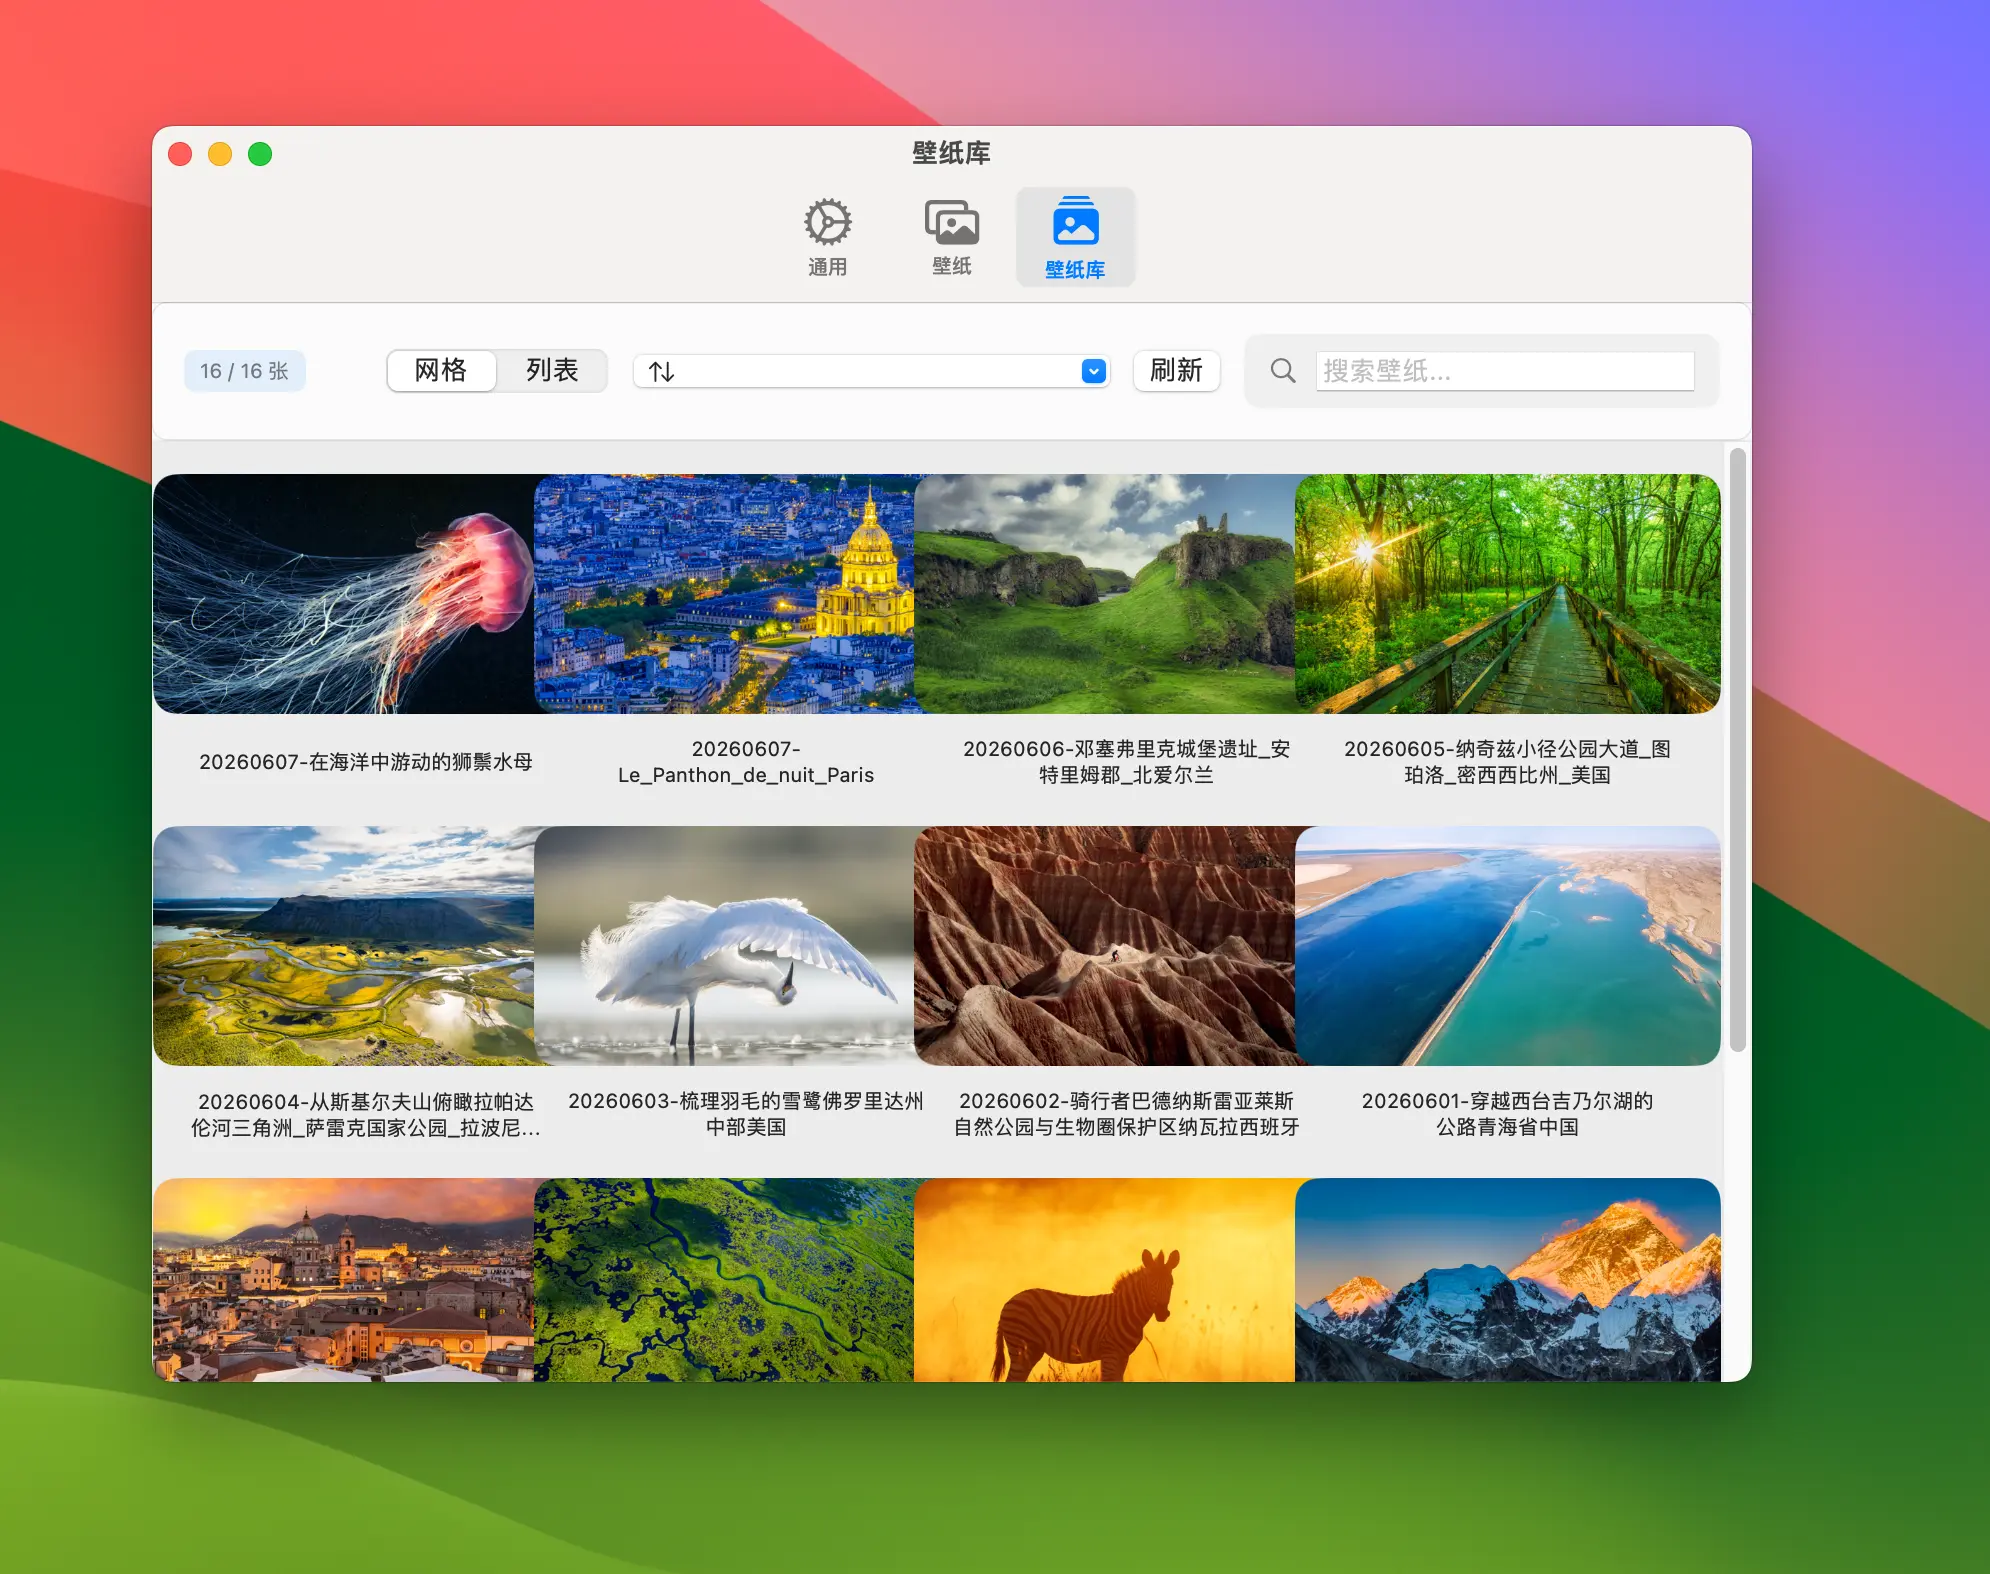Choose the zebra silhouette wallpaper

pos(1104,1280)
